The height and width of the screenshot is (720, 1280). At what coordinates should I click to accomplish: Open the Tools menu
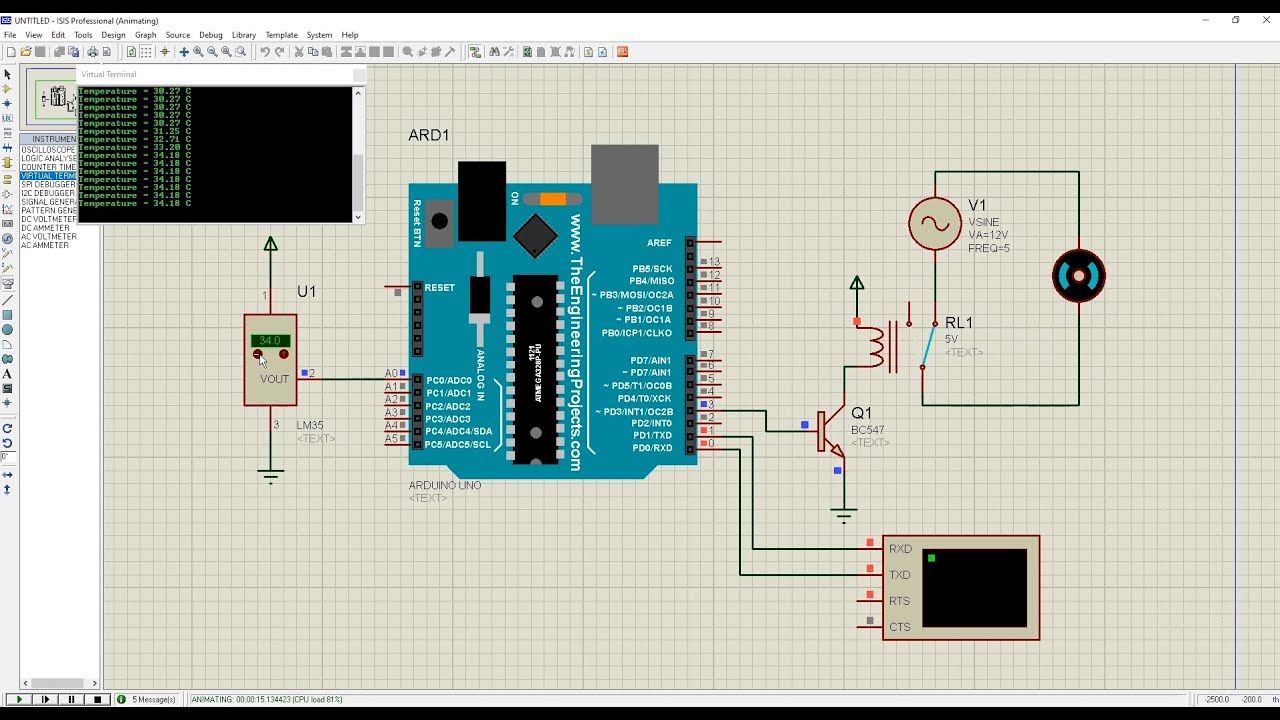click(x=83, y=35)
